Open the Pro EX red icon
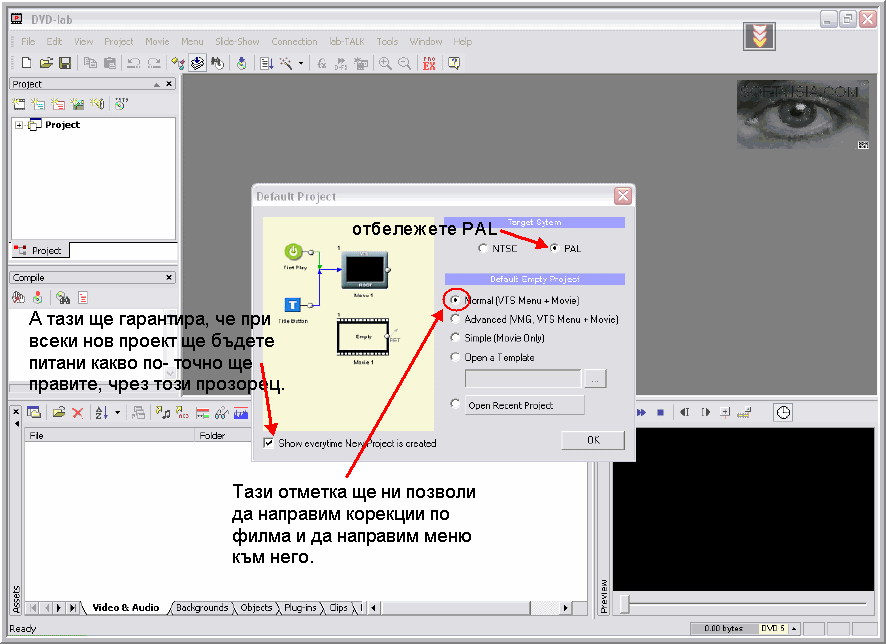The width and height of the screenshot is (886, 644). click(429, 63)
